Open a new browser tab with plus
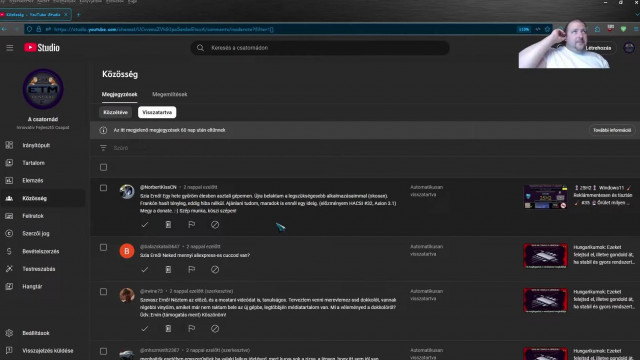 (78, 15)
